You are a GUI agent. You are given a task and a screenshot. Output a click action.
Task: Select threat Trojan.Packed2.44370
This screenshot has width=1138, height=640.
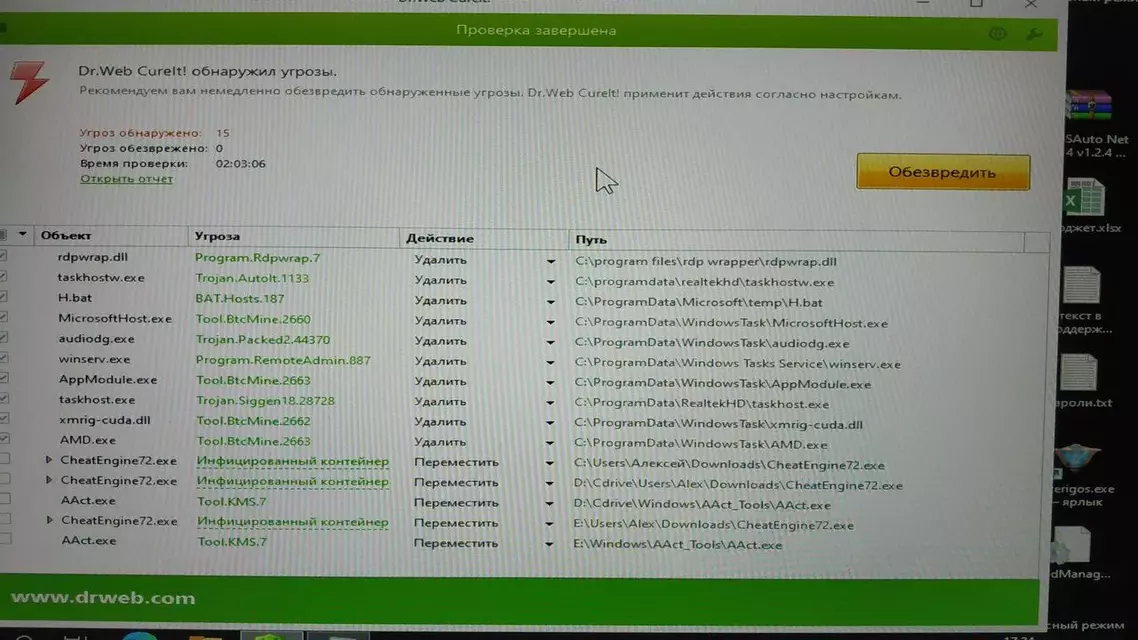click(x=263, y=339)
